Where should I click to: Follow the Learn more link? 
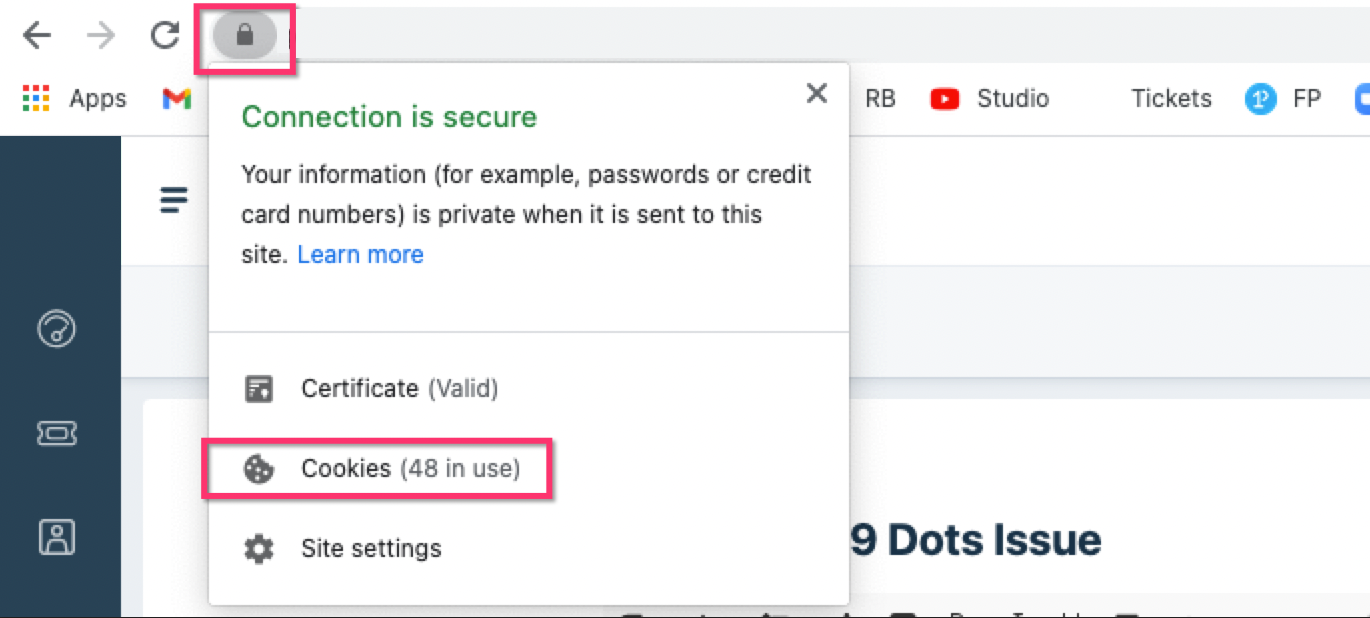pos(360,255)
